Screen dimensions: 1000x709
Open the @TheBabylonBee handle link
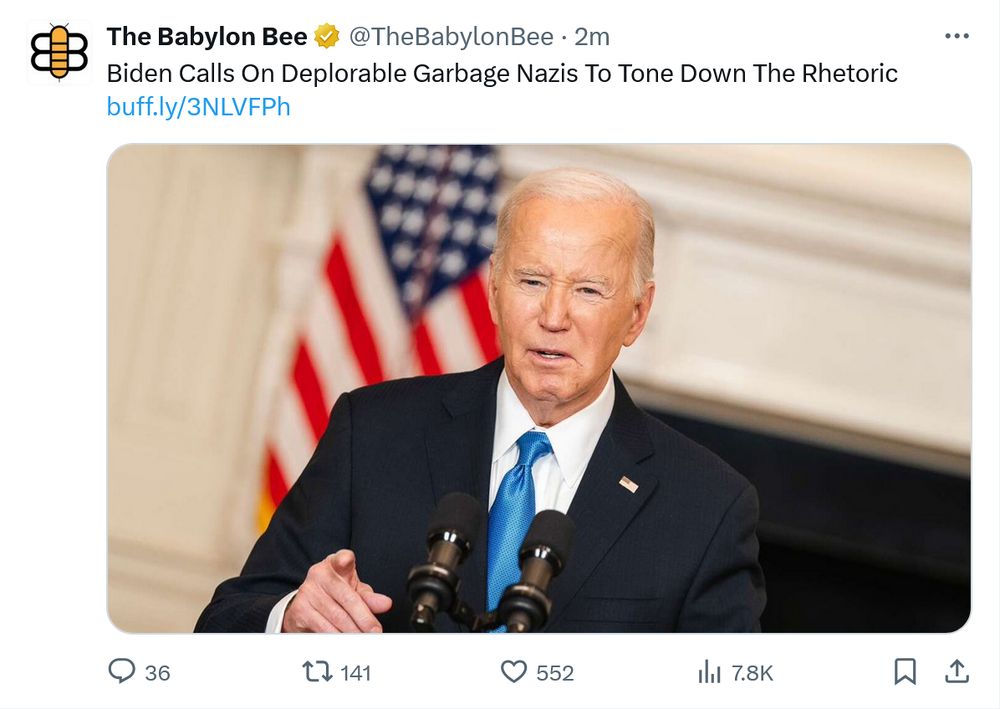point(450,37)
